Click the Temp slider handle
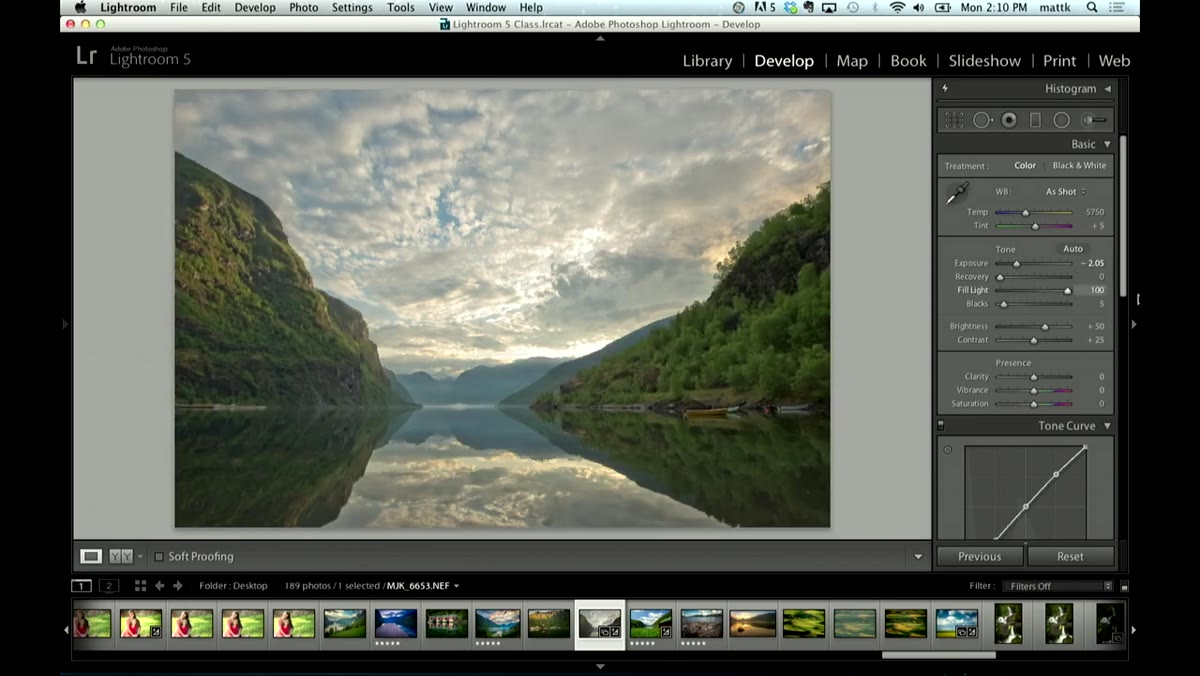 pos(1025,213)
